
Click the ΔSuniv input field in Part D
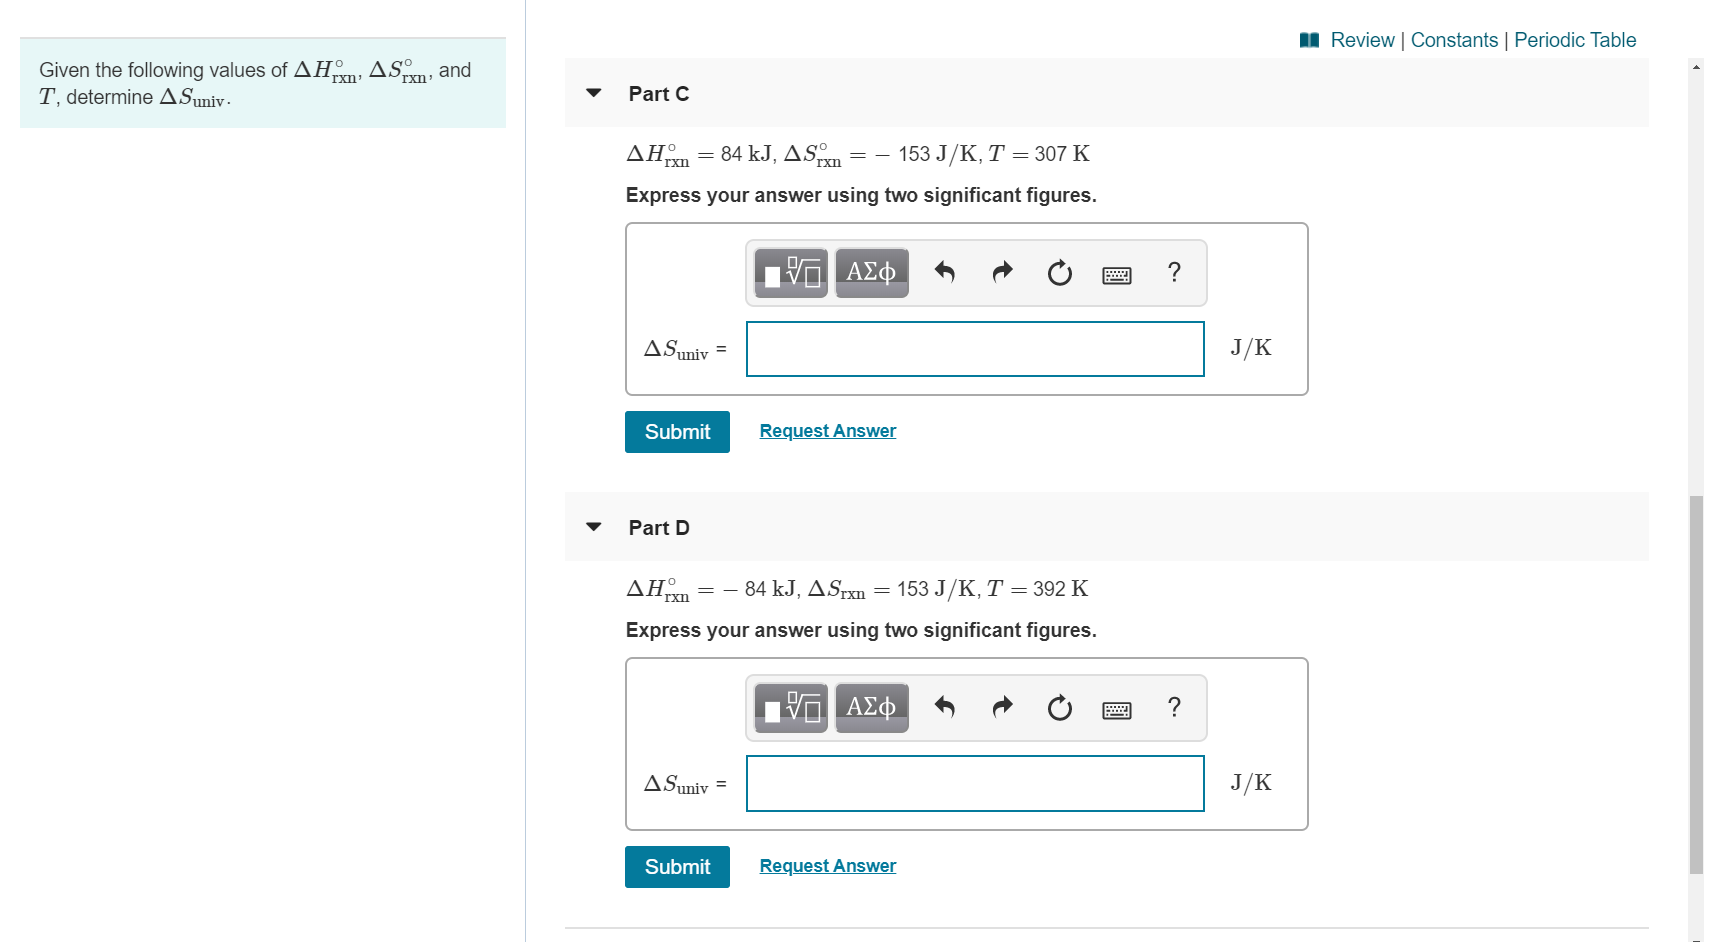pyautogui.click(x=975, y=783)
